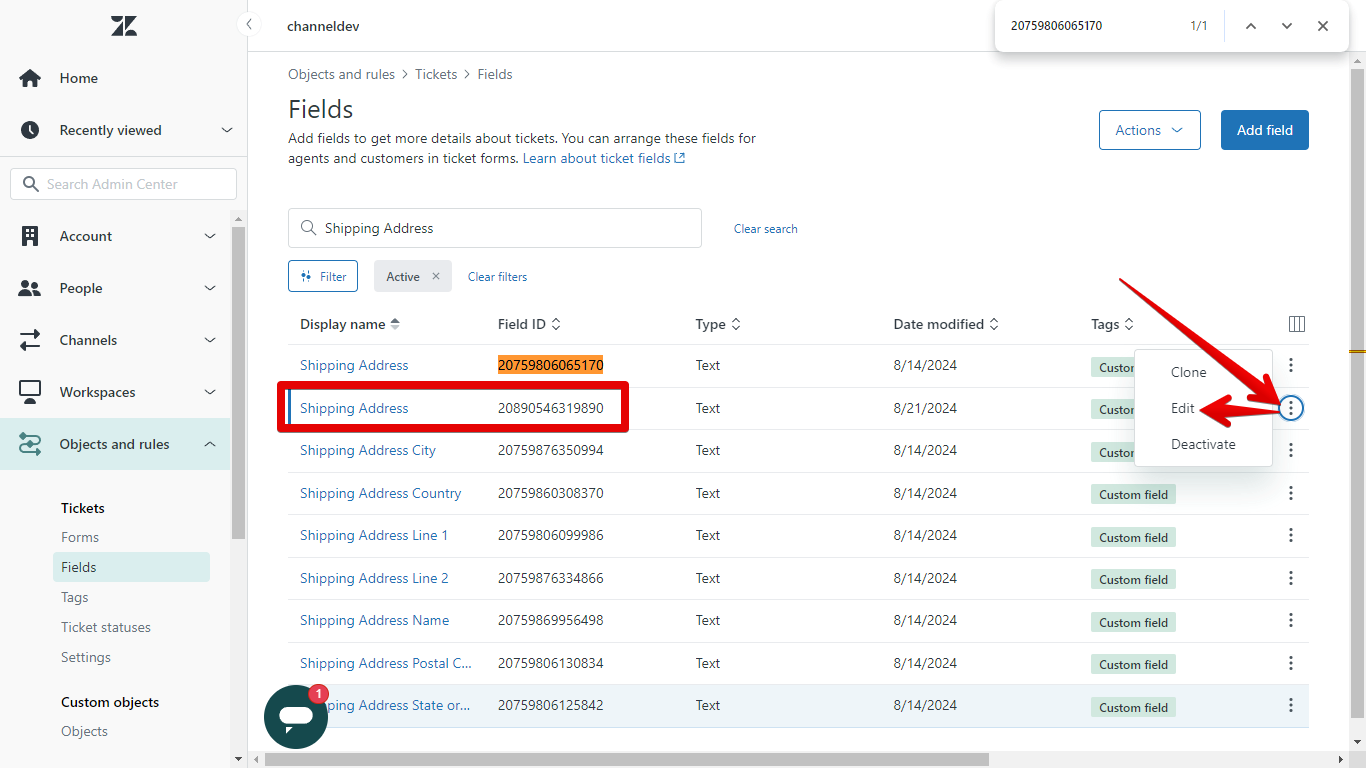This screenshot has width=1366, height=768.
Task: Click the Recently viewed clock icon
Action: tap(30, 130)
